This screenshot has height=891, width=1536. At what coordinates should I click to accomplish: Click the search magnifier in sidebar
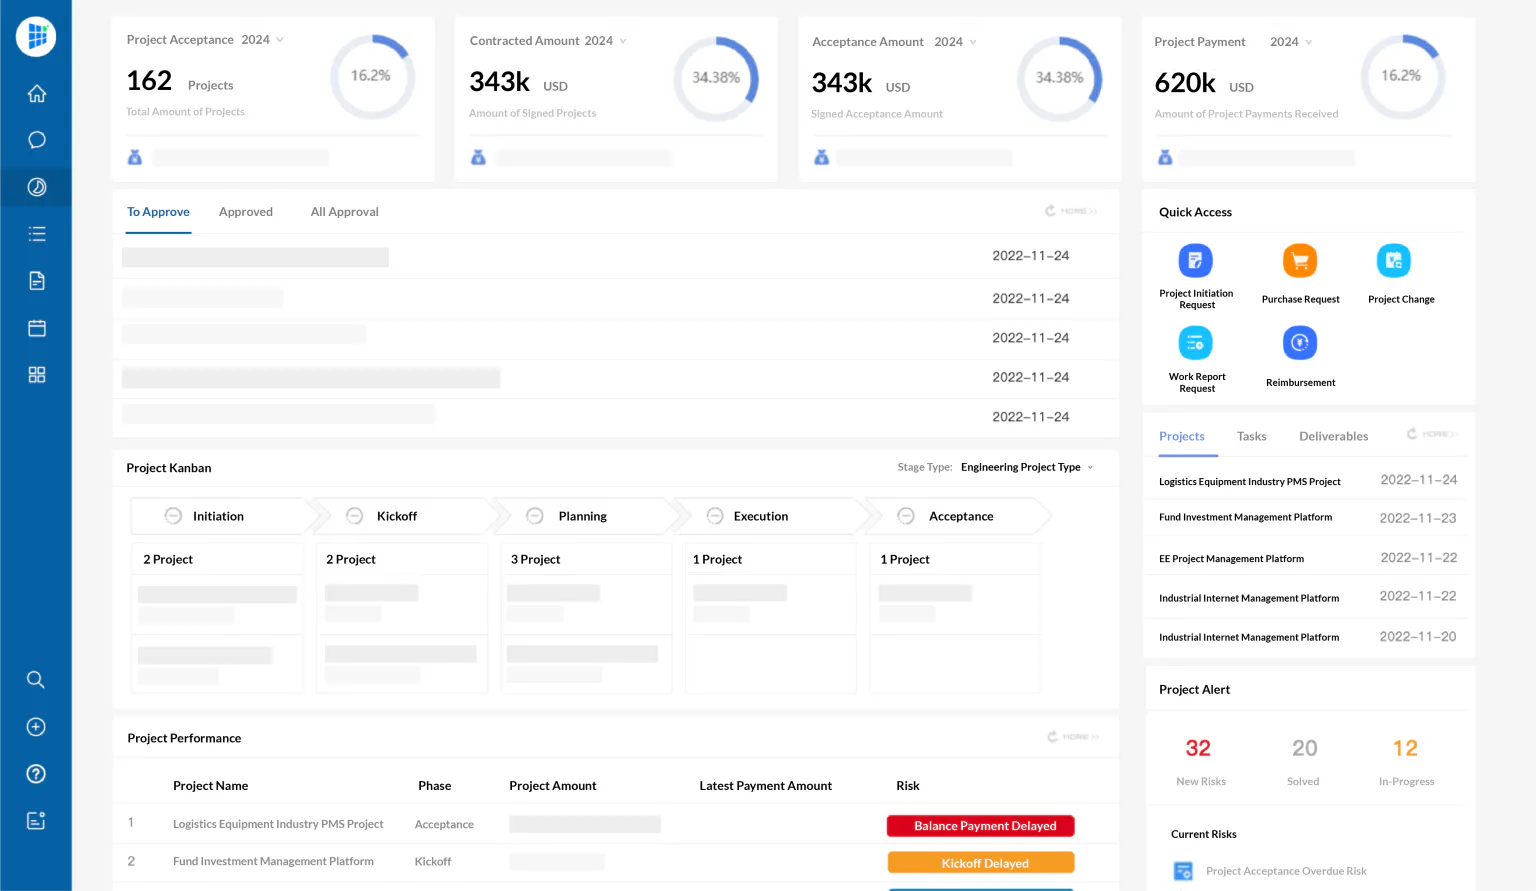(36, 680)
